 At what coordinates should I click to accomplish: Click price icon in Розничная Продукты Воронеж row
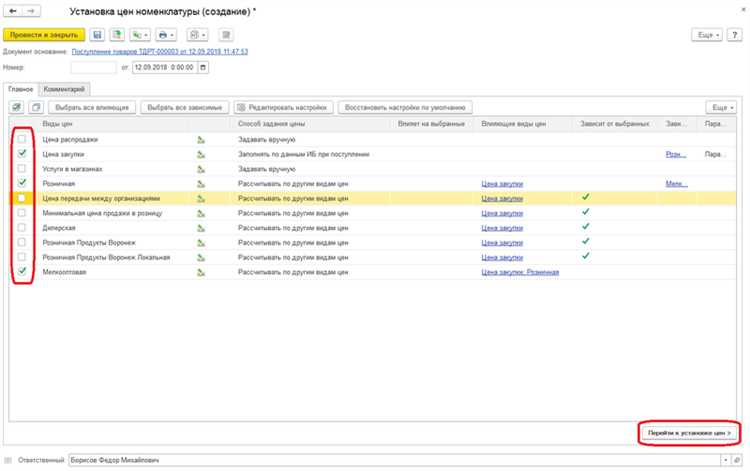coord(201,243)
